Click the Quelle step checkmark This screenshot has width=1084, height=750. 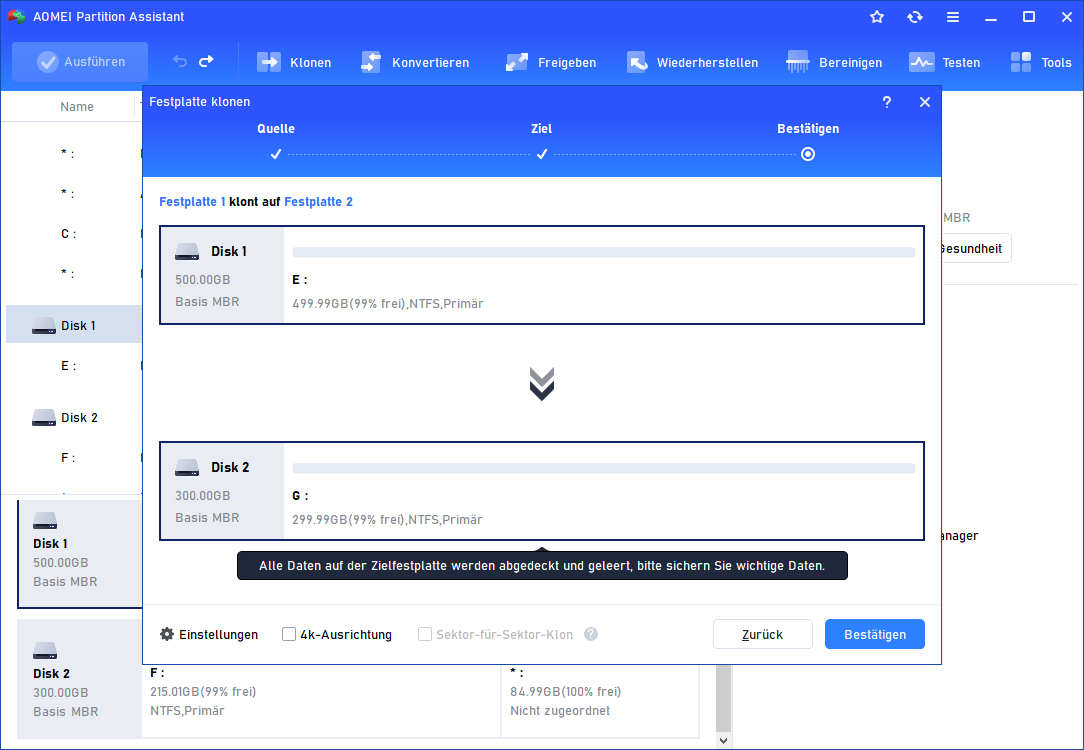click(x=276, y=154)
